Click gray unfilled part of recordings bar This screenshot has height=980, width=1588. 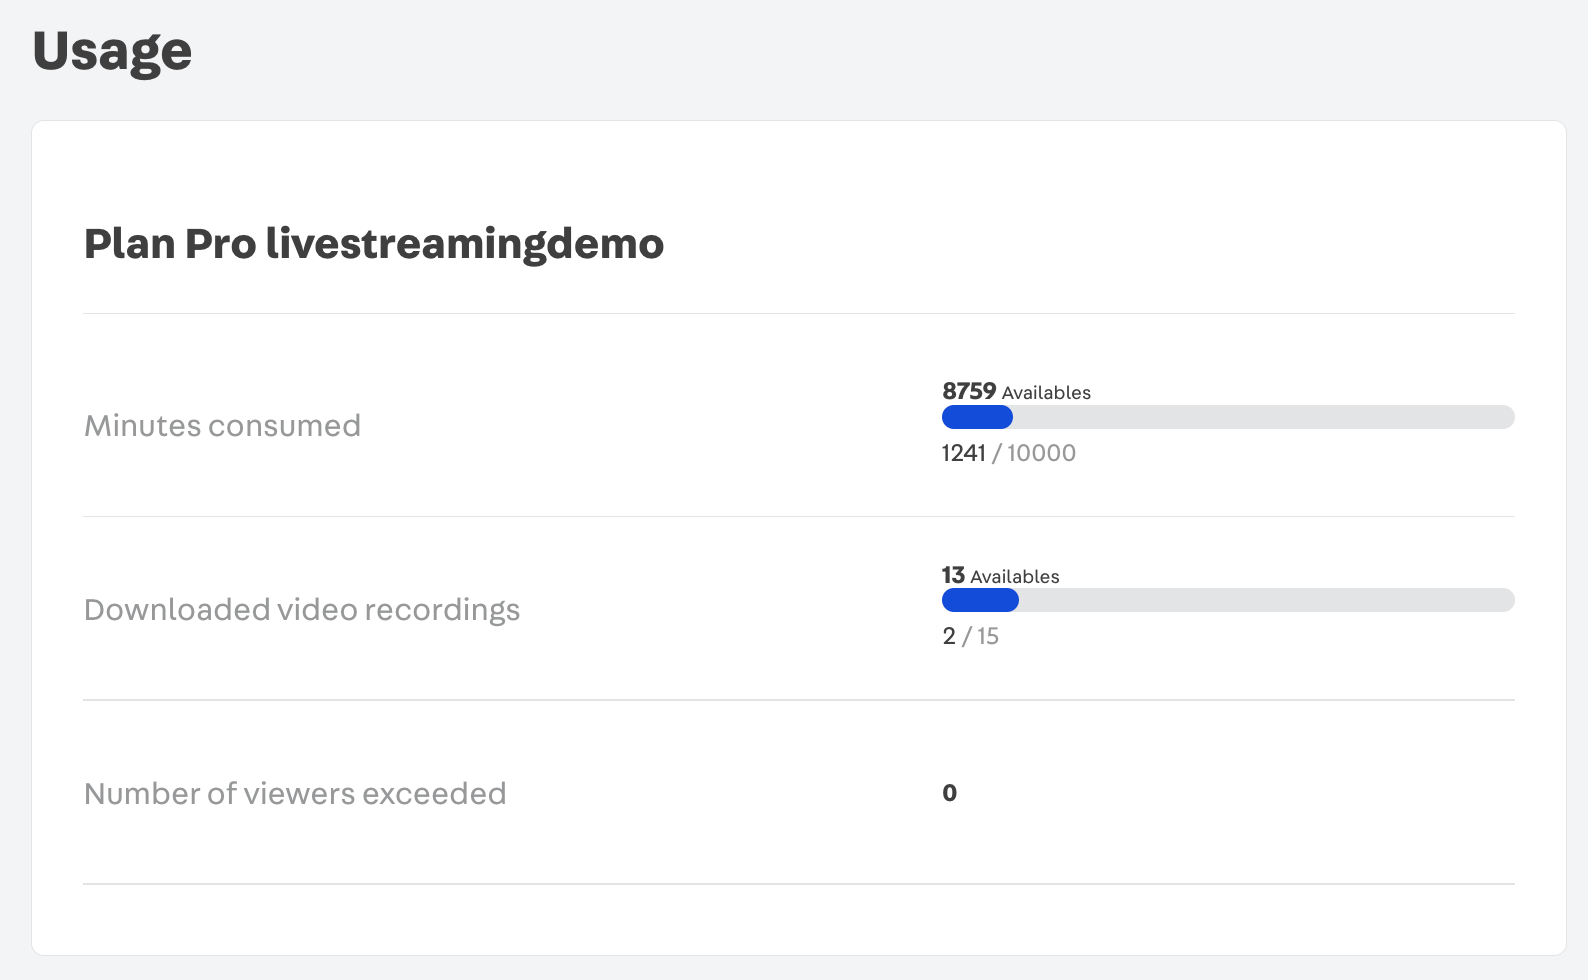coord(1266,600)
